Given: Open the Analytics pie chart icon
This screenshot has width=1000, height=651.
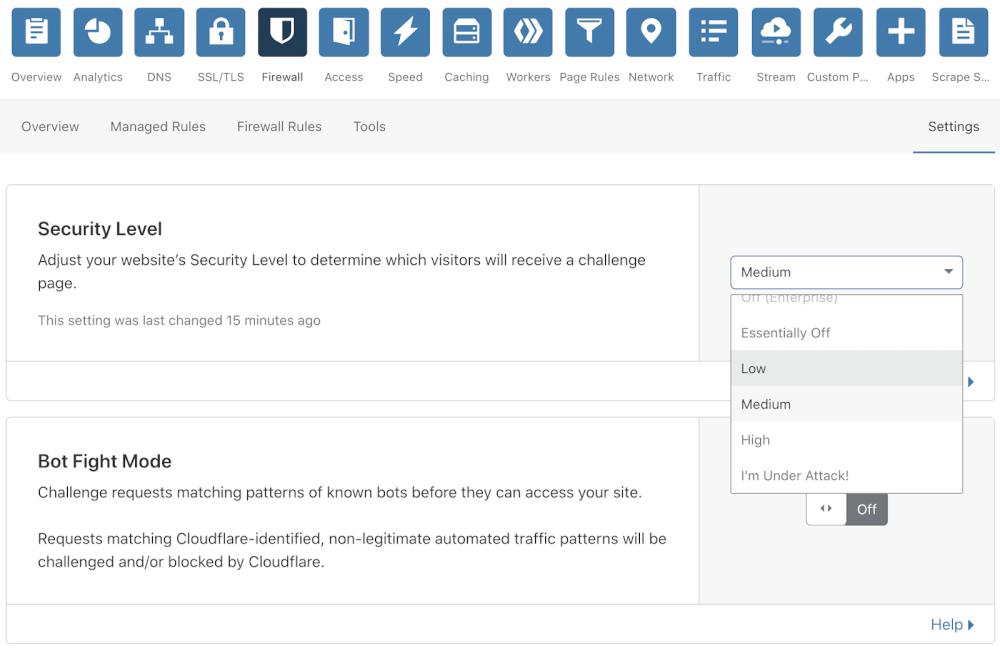Looking at the screenshot, I should [98, 33].
